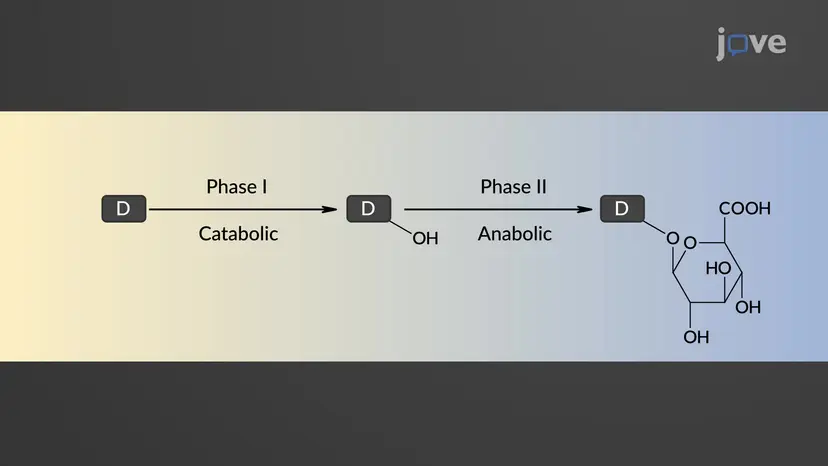
Task: Click the JoVE logo watermark
Action: [751, 43]
